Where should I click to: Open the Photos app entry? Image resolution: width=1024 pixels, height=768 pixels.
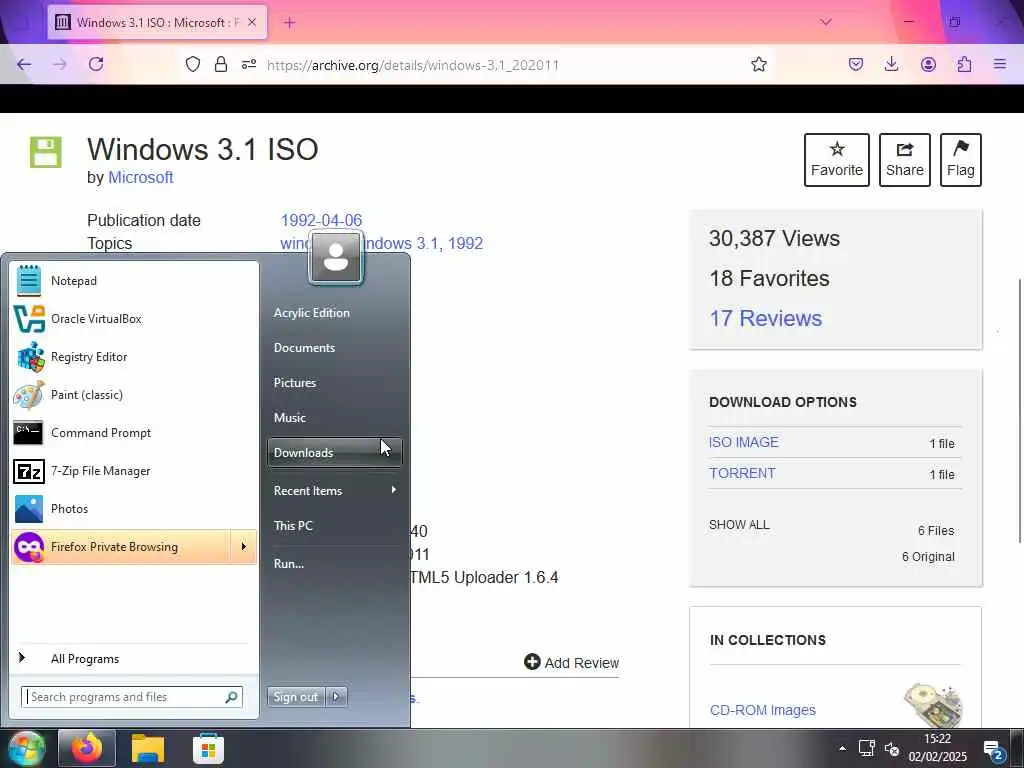pyautogui.click(x=134, y=509)
